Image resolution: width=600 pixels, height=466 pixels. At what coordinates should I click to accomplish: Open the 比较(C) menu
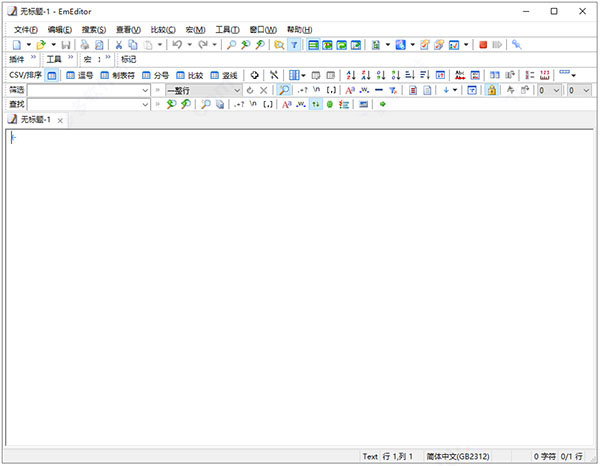pyautogui.click(x=163, y=29)
